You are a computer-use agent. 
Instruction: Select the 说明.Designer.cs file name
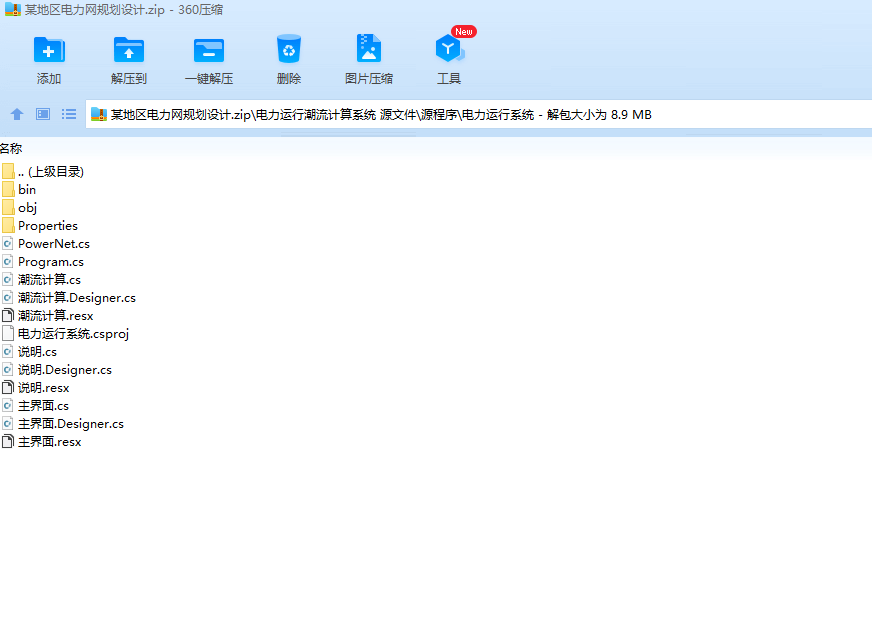[x=65, y=370]
